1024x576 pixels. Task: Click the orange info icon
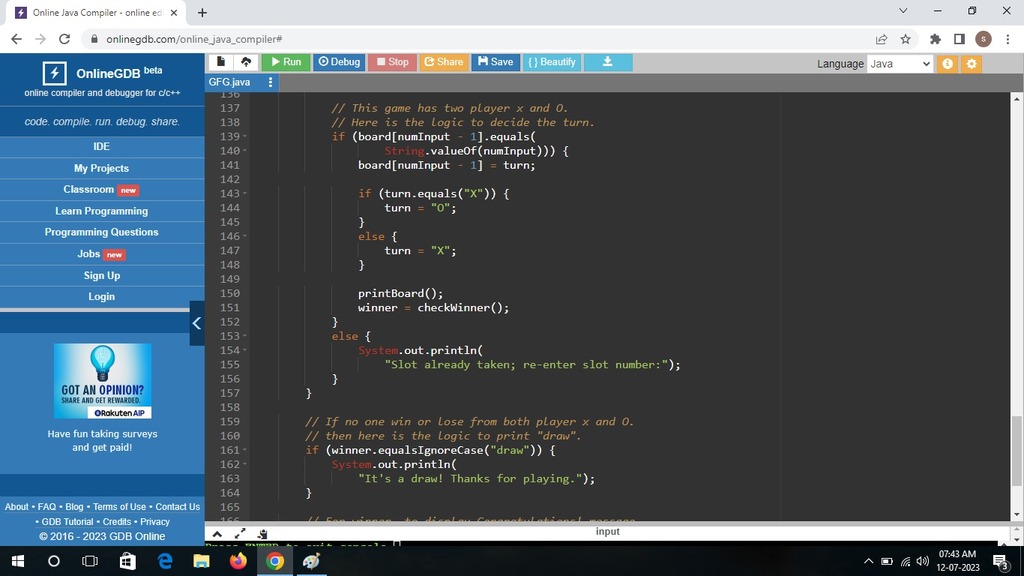coord(947,63)
